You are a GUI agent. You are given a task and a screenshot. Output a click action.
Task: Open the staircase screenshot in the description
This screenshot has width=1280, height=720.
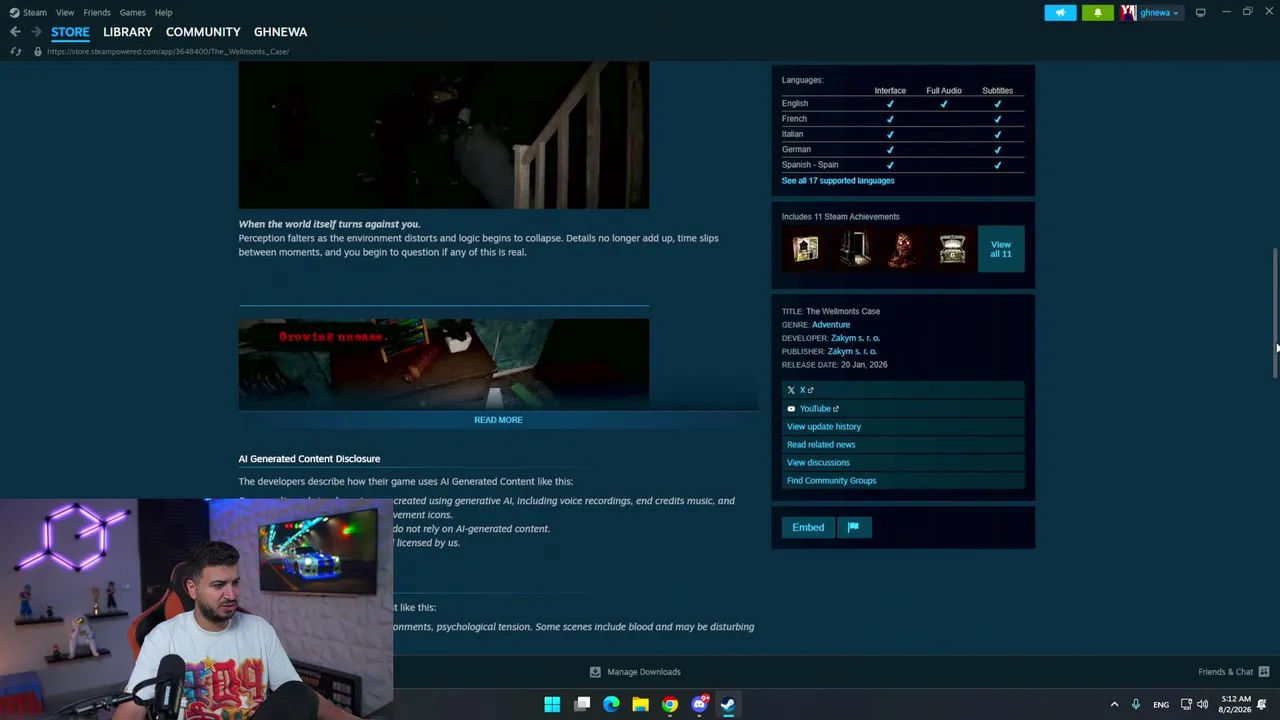[444, 136]
